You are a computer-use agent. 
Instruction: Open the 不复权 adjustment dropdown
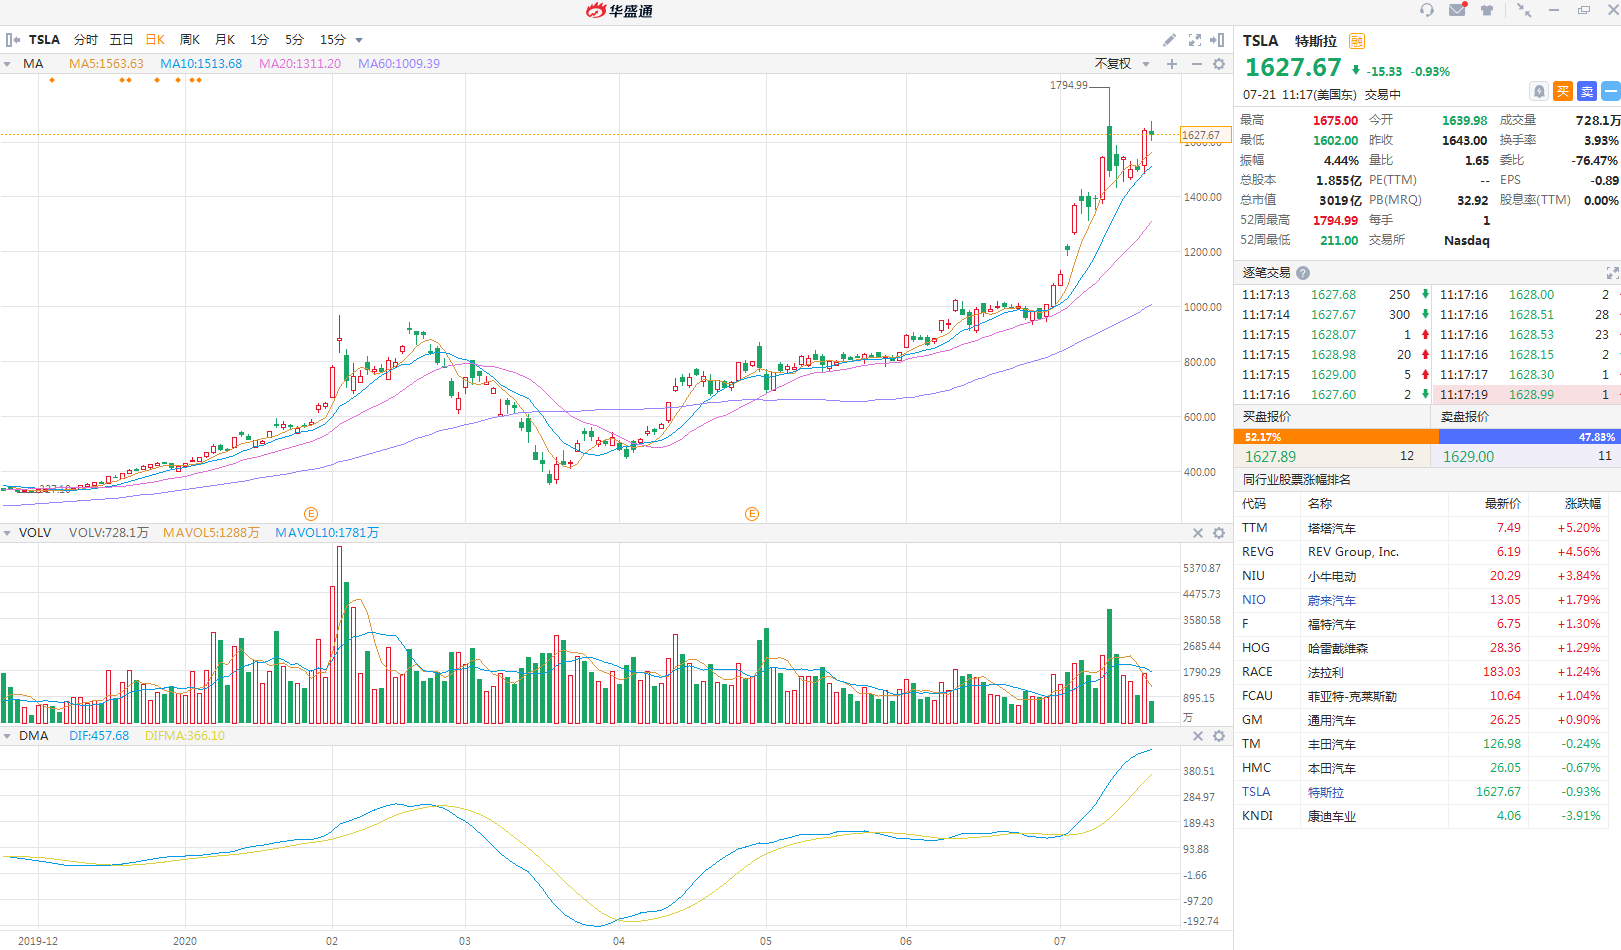point(1122,64)
